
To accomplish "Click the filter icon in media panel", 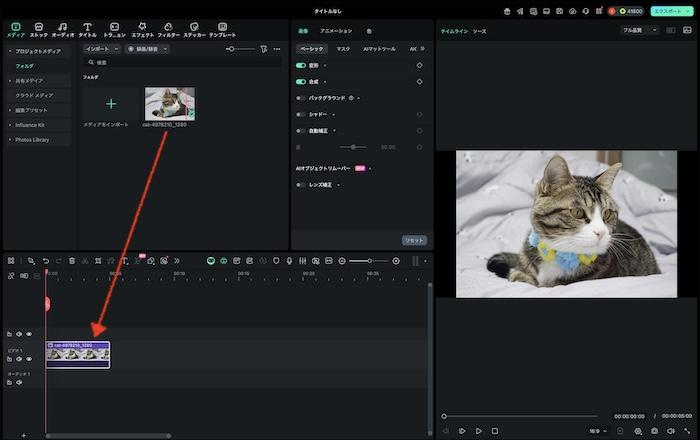I will point(264,48).
